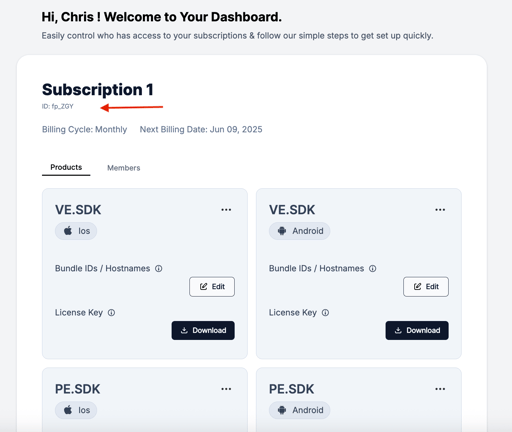Edit bundle IDs for VE.SDK Android

(x=426, y=287)
